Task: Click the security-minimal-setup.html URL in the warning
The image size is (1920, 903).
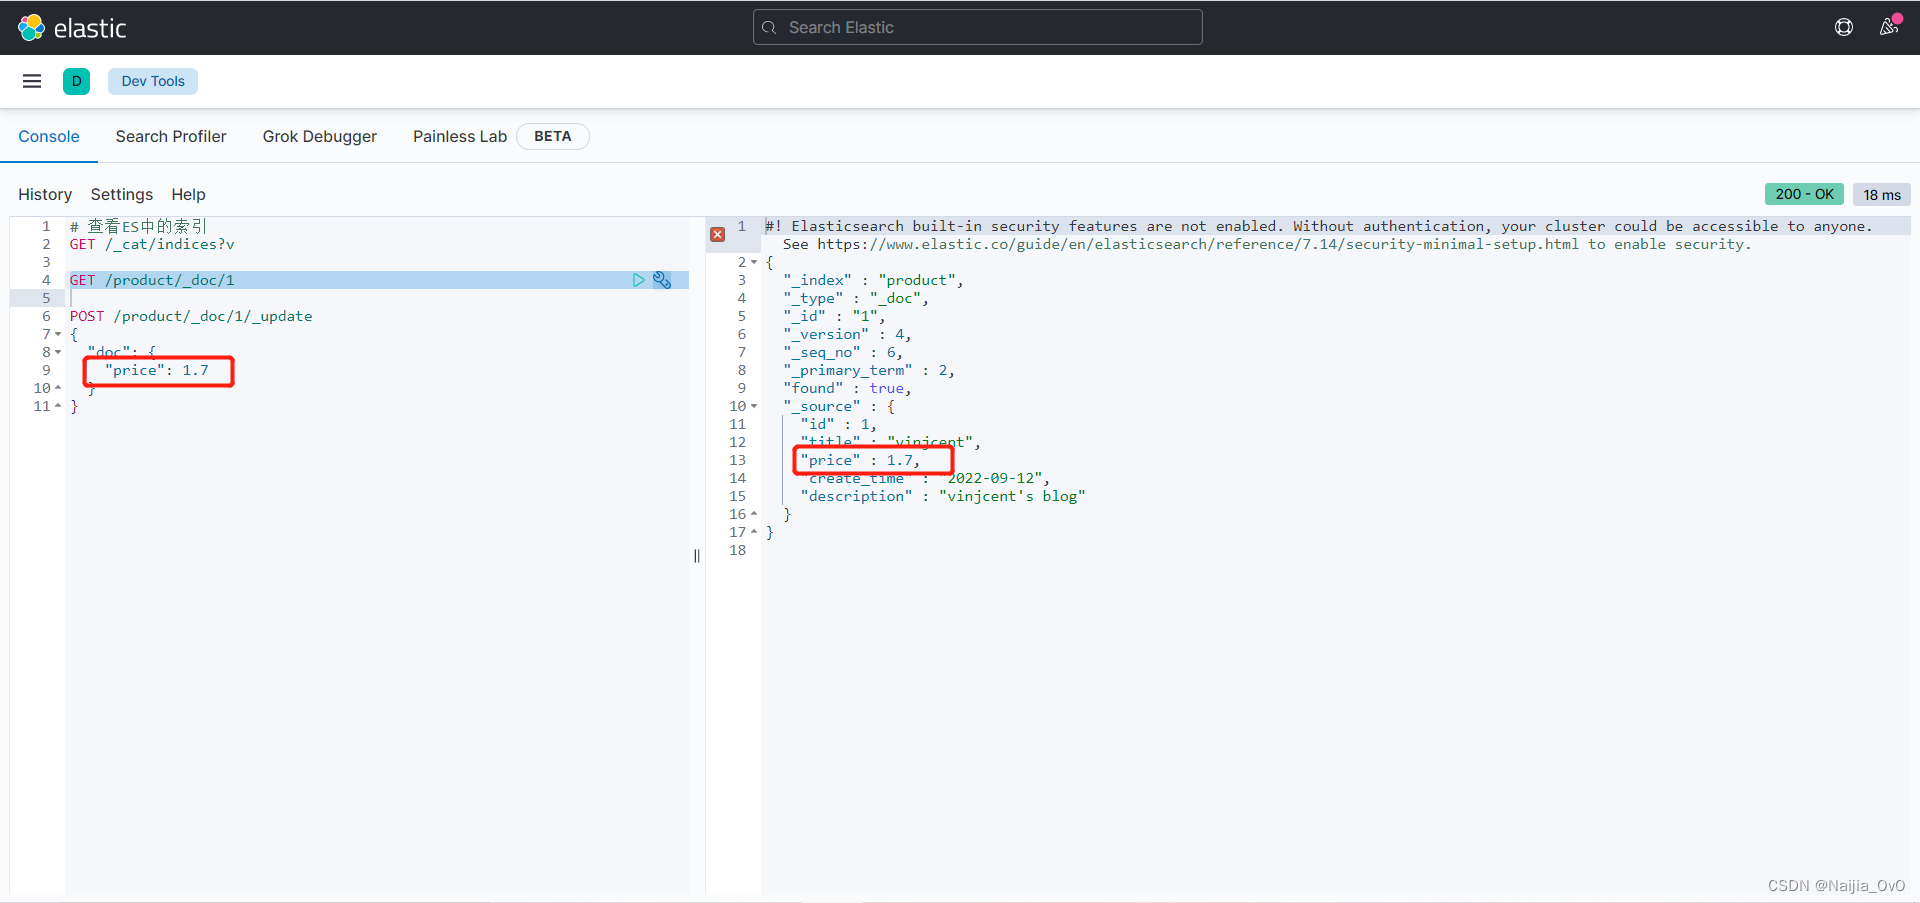Action: 1198,244
